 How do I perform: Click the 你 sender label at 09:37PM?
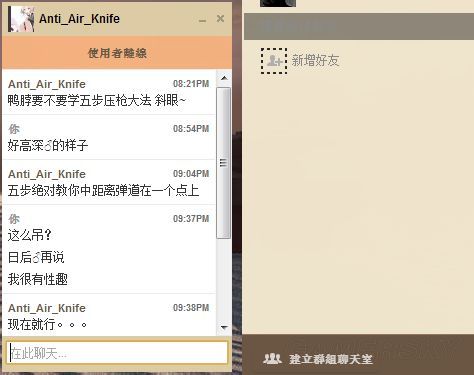click(14, 219)
